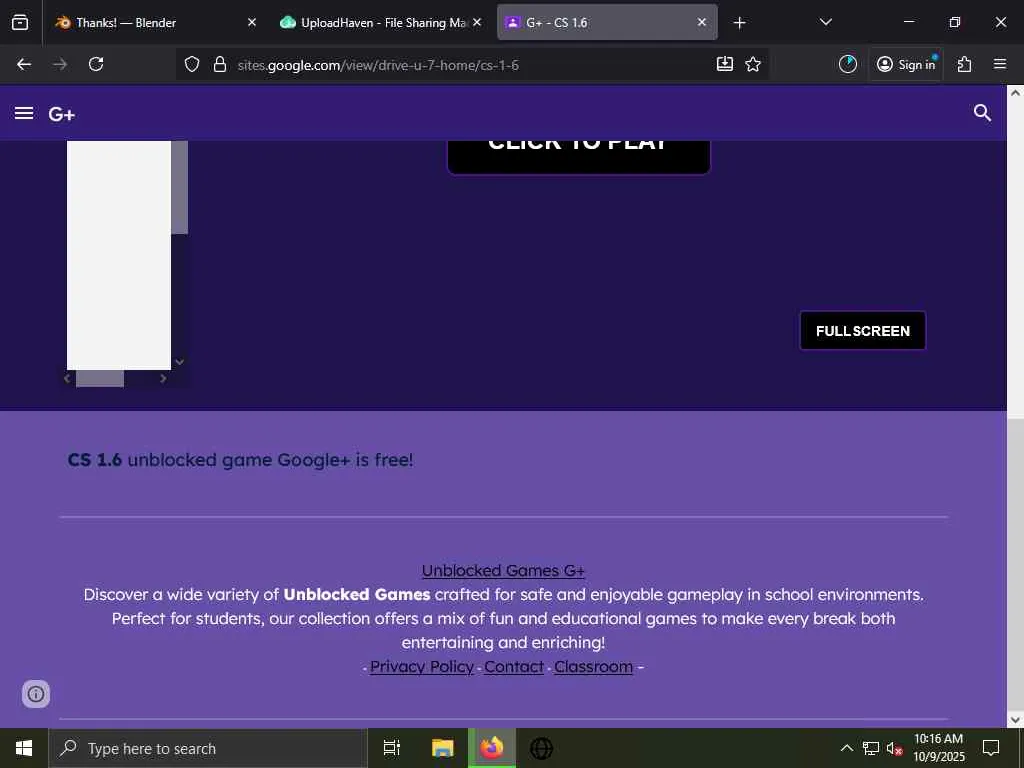Open the G+ site hamburger navigation menu
1024x768 pixels.
click(24, 113)
